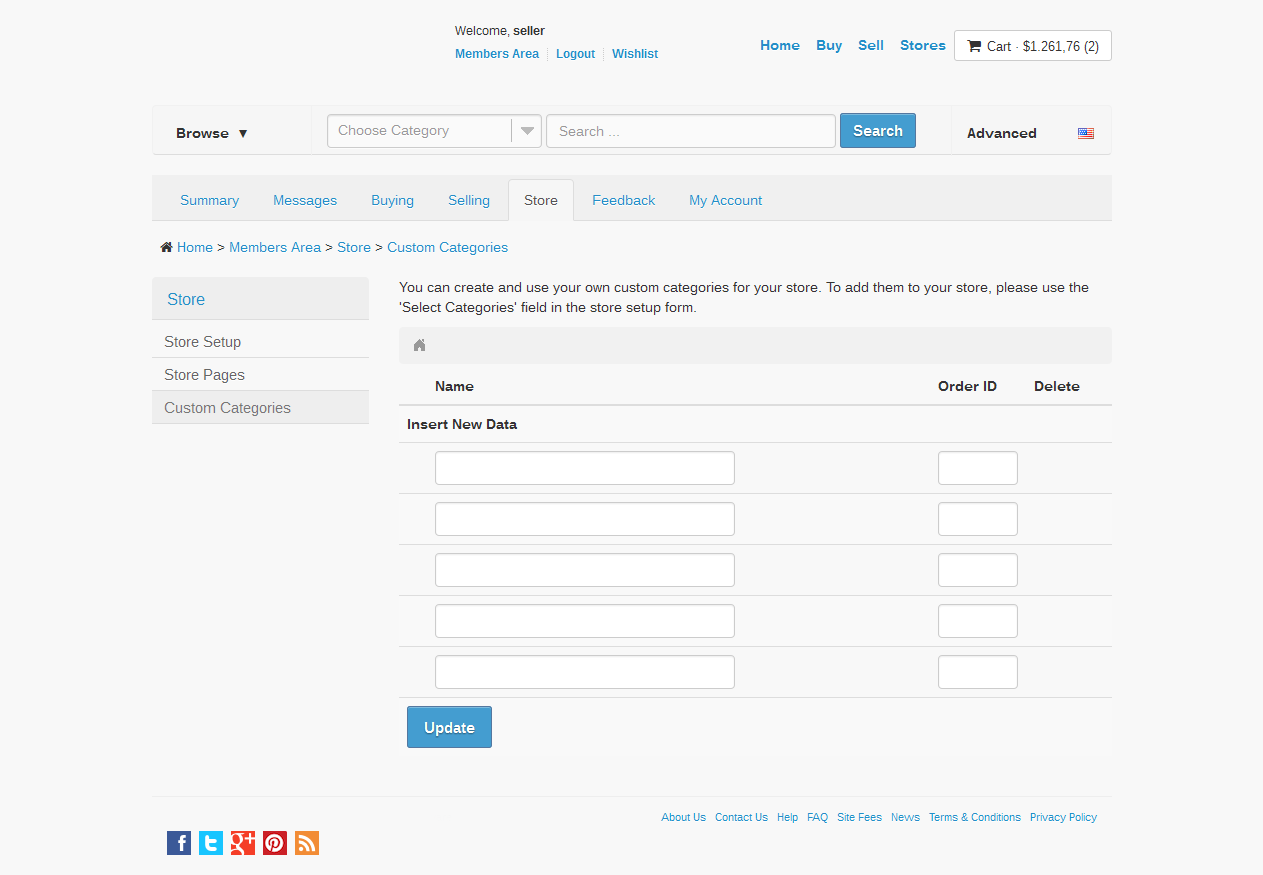Open the RSS feed icon
This screenshot has width=1263, height=875.
coord(307,843)
